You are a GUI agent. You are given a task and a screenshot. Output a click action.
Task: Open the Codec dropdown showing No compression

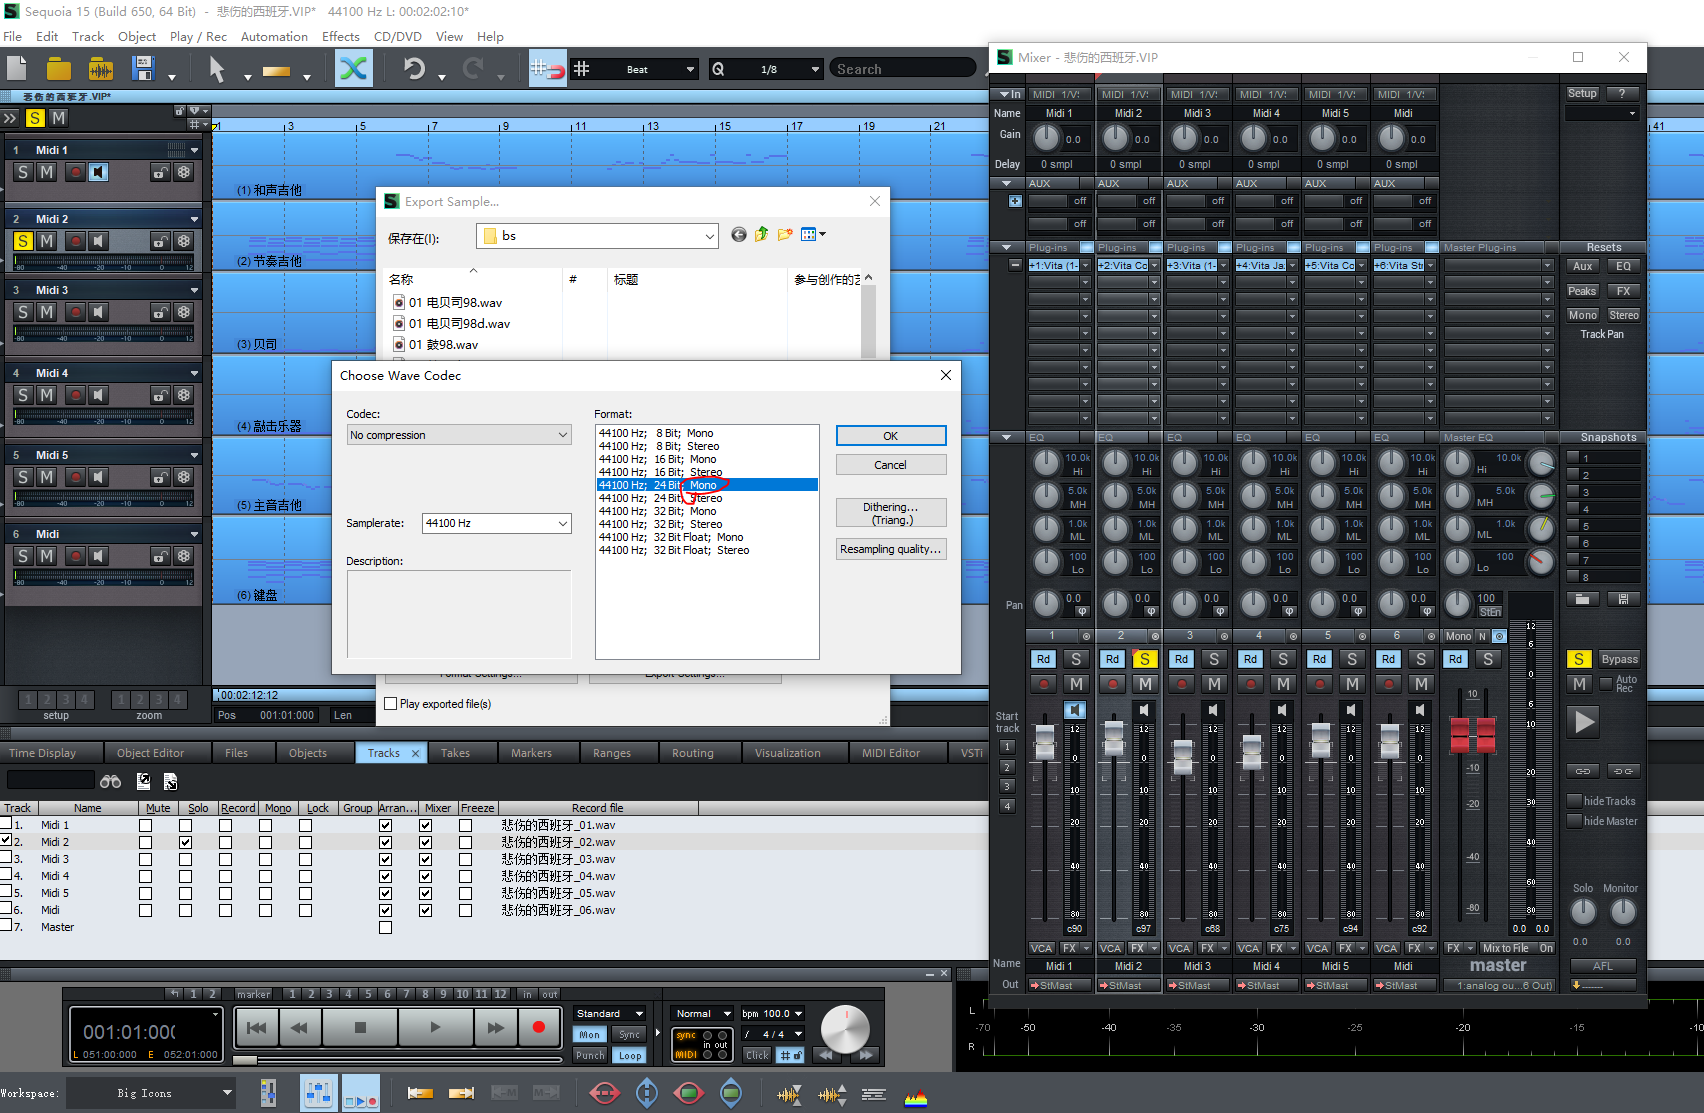point(459,435)
